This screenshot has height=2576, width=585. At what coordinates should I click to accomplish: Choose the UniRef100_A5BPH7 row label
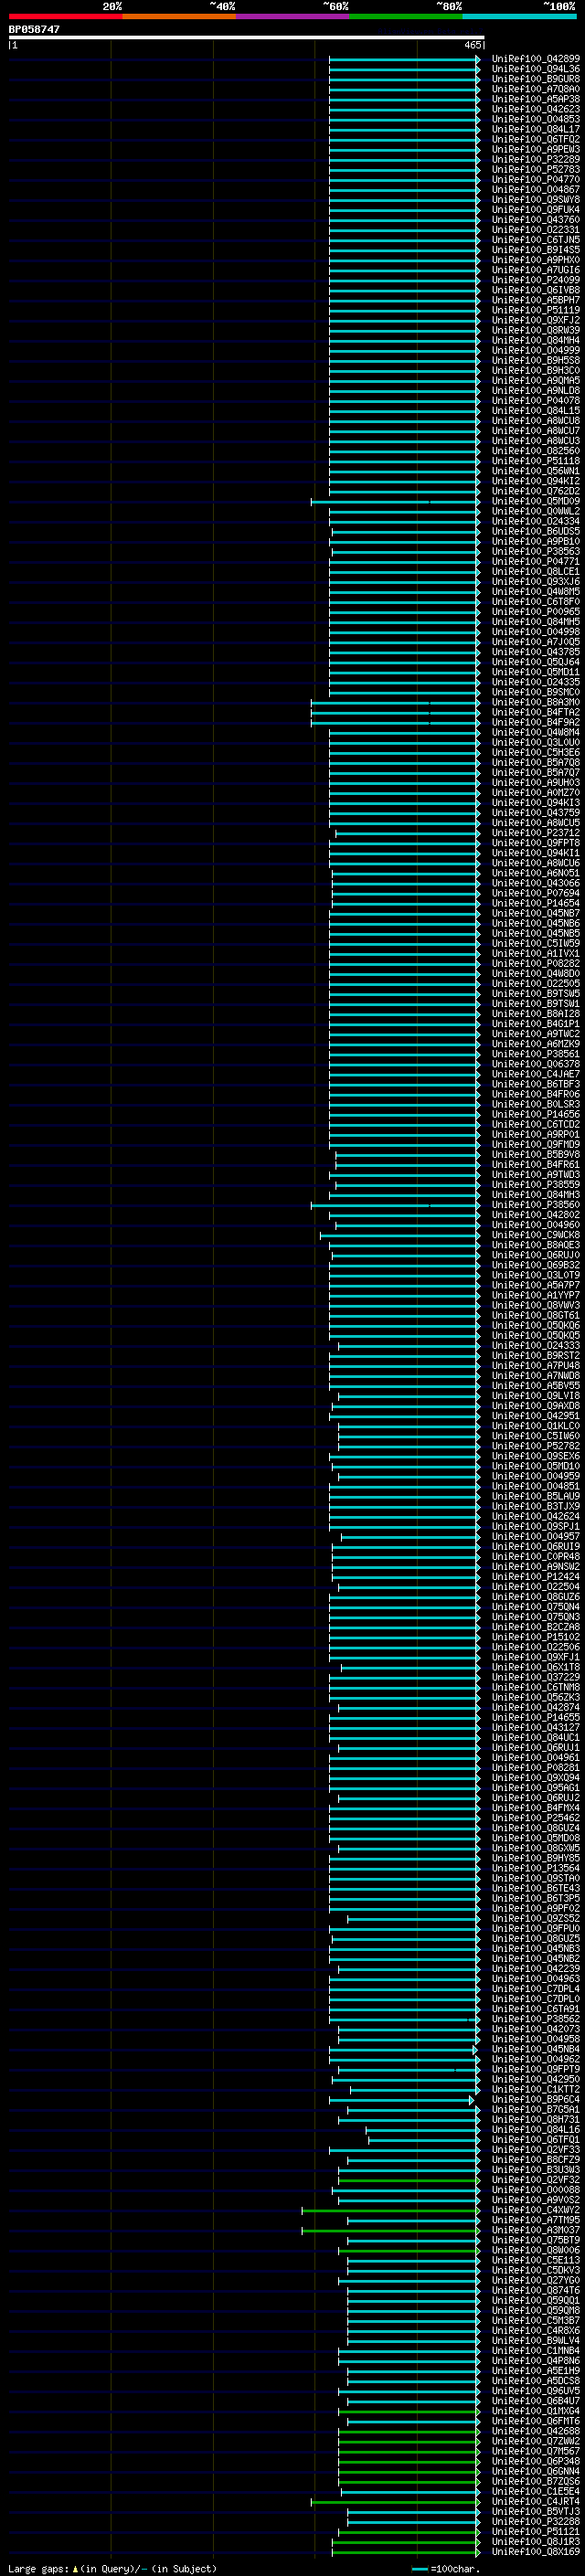pyautogui.click(x=535, y=300)
